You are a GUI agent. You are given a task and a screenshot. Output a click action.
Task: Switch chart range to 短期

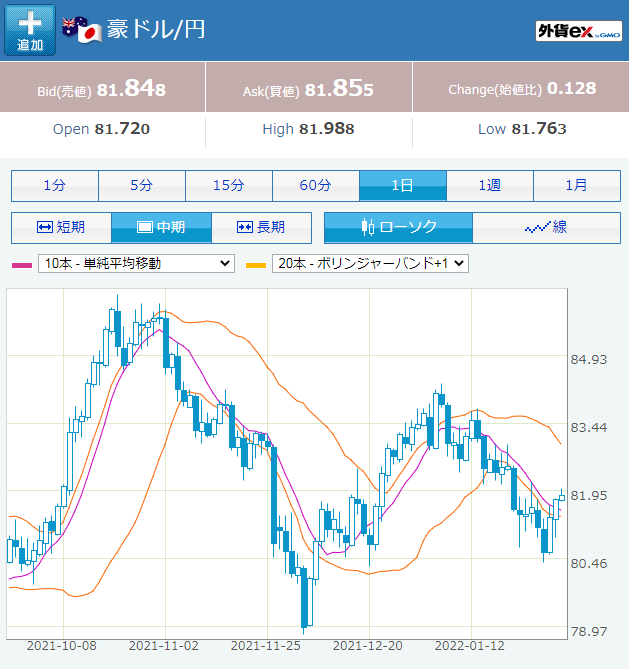[61, 227]
